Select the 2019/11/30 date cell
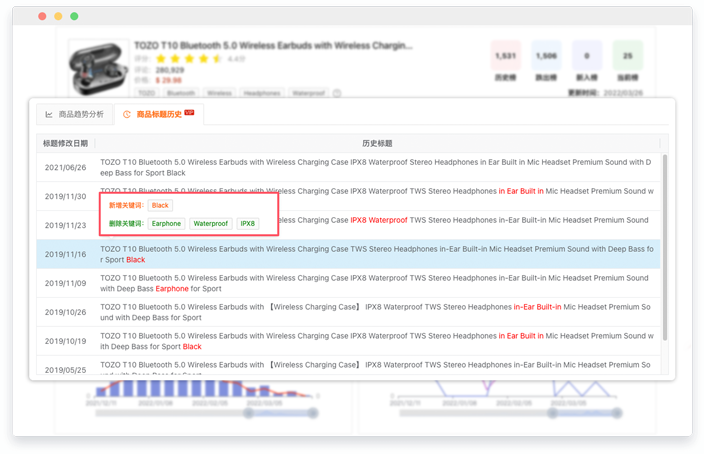Viewport: 704px width, 454px height. tap(66, 196)
